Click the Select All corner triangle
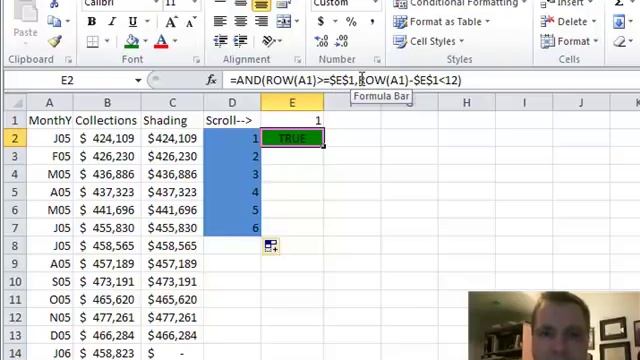This screenshot has width=640, height=360. pos(15,102)
